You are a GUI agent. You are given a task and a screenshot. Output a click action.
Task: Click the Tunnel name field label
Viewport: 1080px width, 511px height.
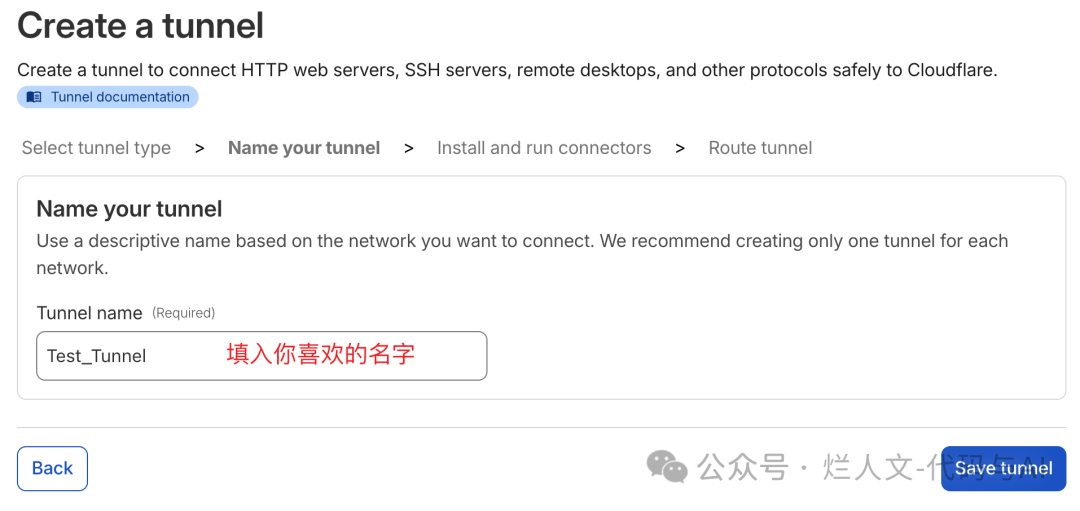click(x=89, y=313)
